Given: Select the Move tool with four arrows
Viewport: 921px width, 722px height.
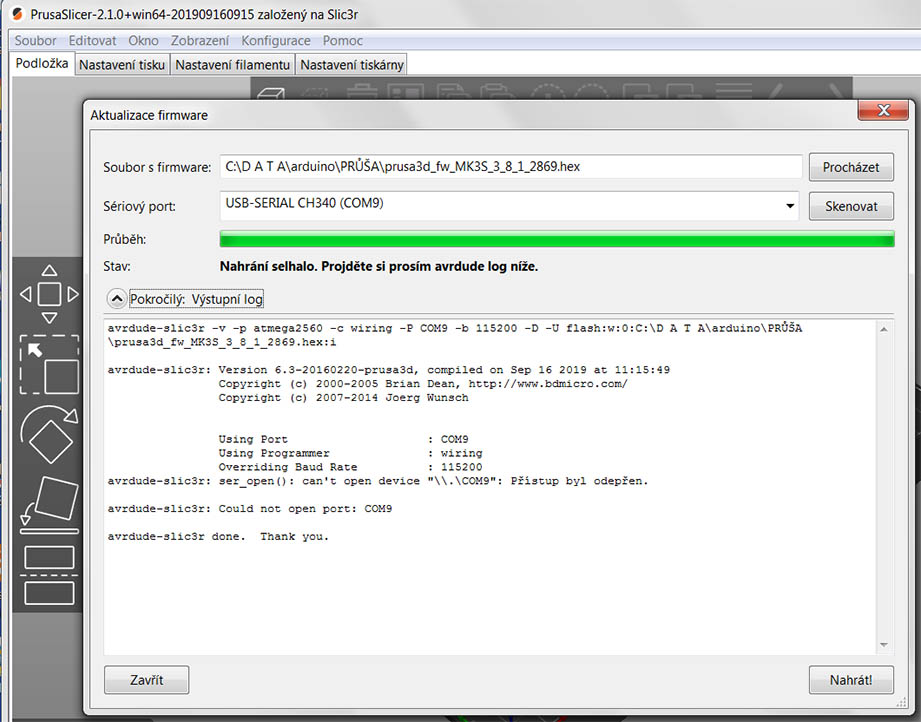Looking at the screenshot, I should [49, 294].
